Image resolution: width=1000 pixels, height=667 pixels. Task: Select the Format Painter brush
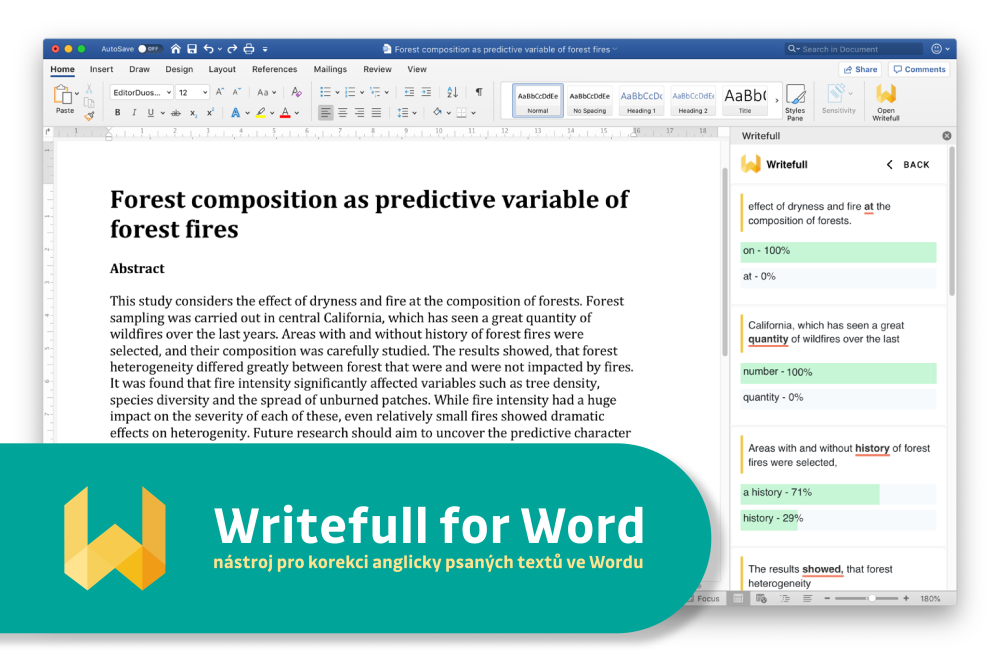pyautogui.click(x=89, y=115)
